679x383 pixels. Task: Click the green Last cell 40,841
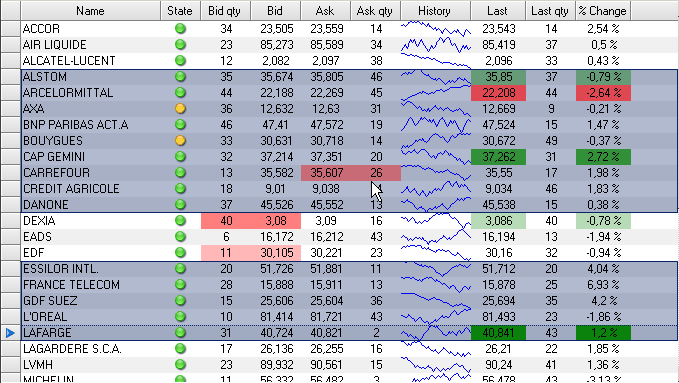[x=498, y=333]
